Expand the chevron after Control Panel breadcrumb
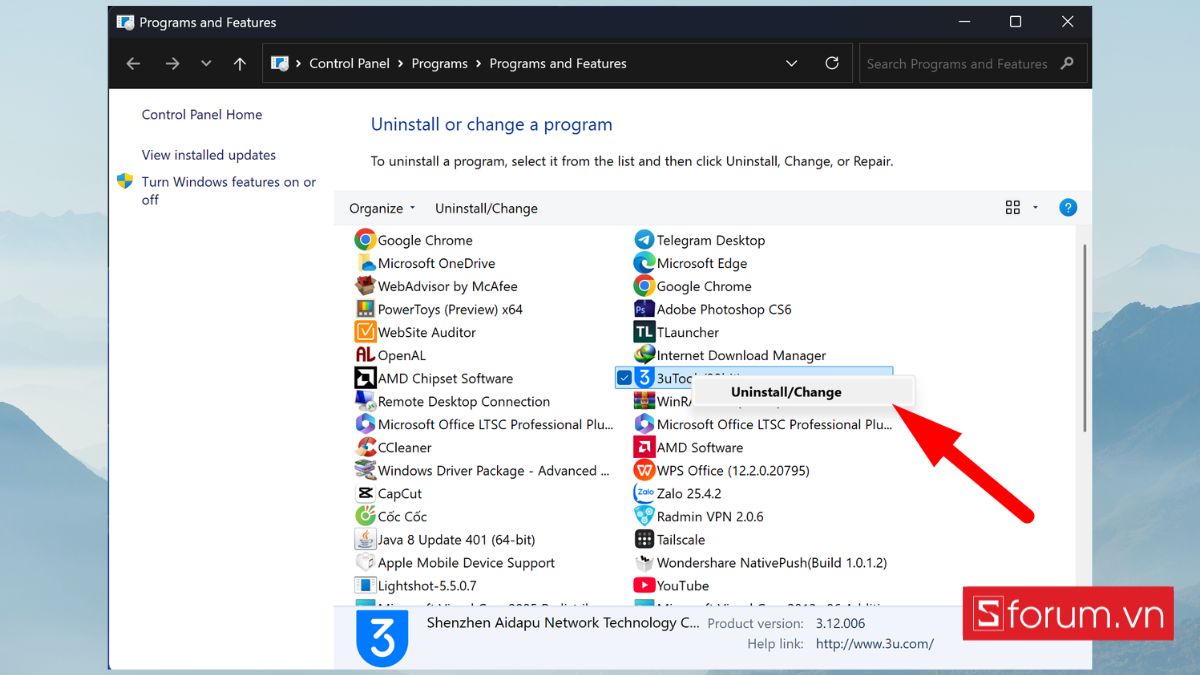 400,63
